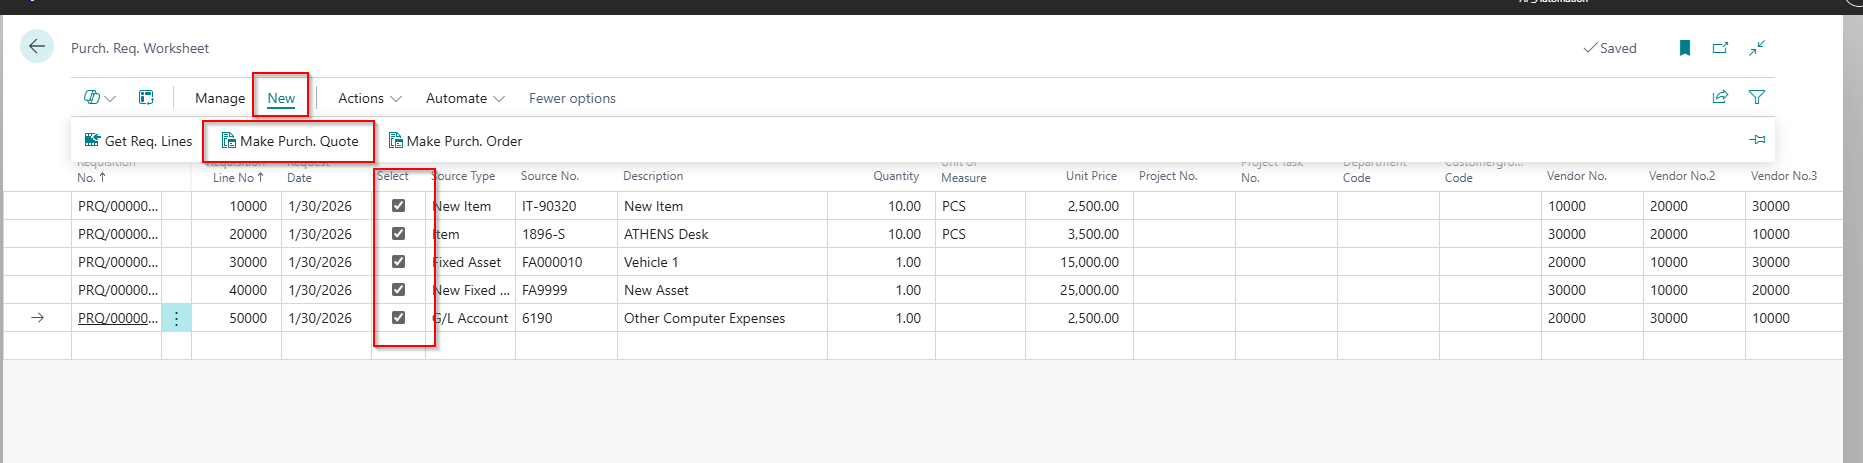Toggle the filter pane funnel icon
Image resolution: width=1863 pixels, height=463 pixels.
[x=1757, y=97]
